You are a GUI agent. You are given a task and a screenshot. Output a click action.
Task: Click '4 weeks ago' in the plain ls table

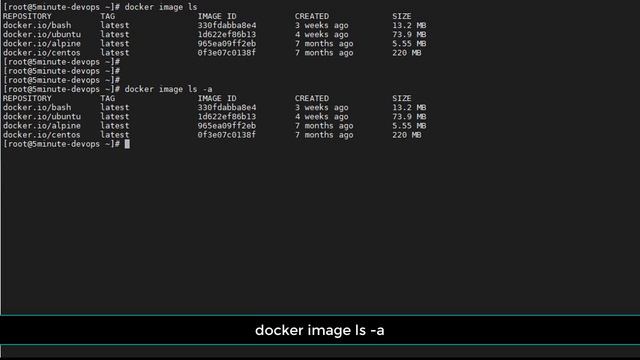[x=322, y=35]
